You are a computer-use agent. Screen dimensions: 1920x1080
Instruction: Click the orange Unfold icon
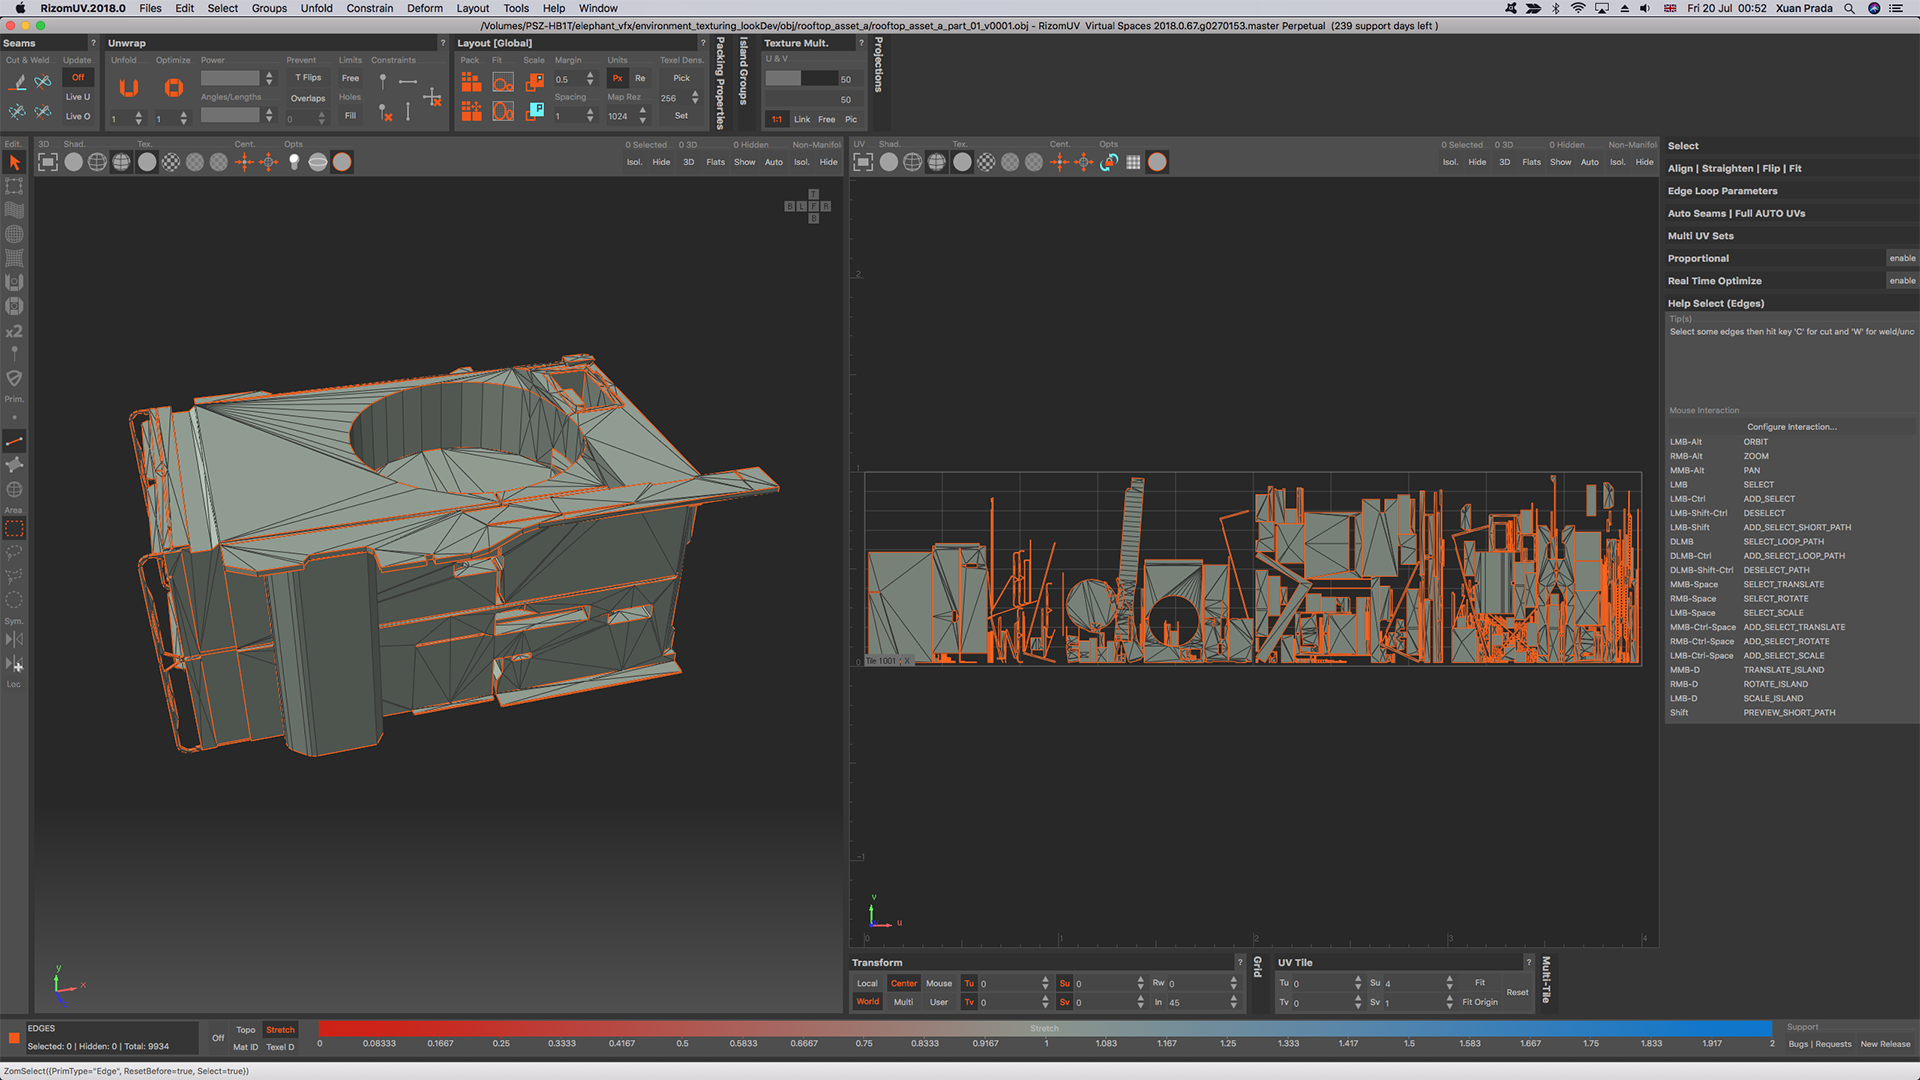pyautogui.click(x=129, y=88)
